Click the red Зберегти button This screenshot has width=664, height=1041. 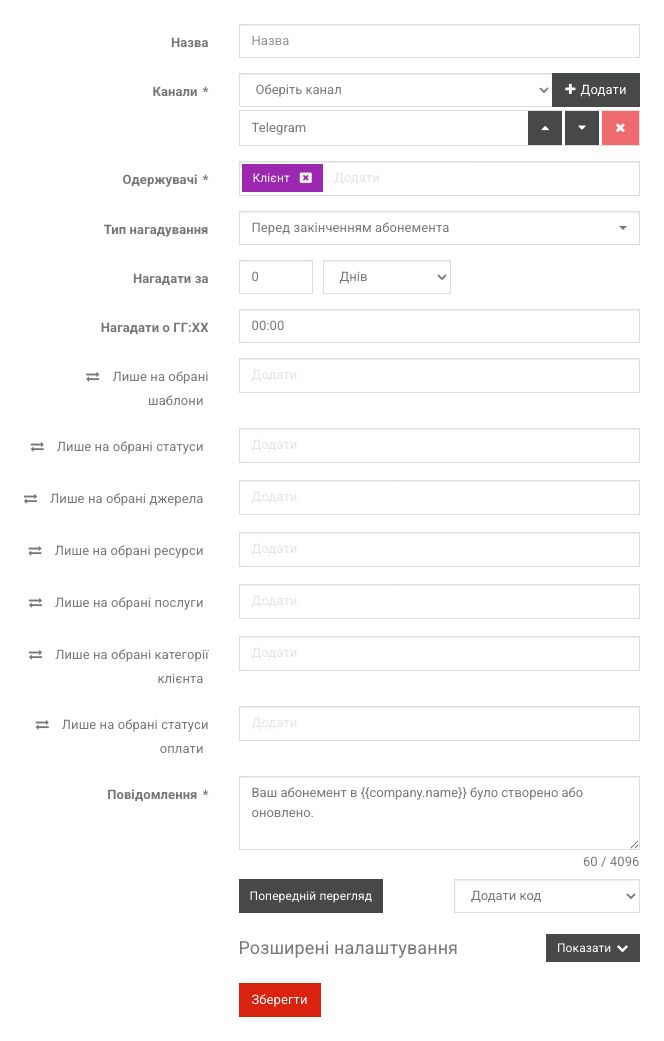(x=280, y=1000)
